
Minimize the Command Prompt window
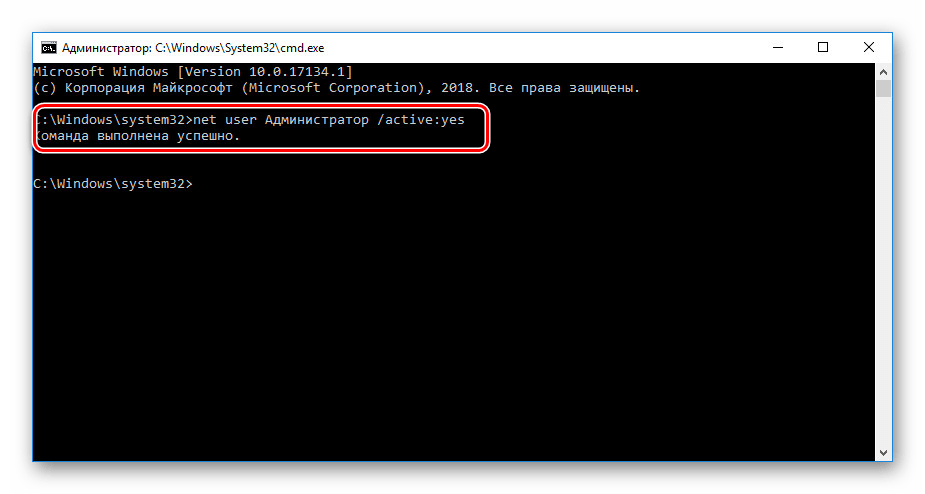[x=777, y=47]
